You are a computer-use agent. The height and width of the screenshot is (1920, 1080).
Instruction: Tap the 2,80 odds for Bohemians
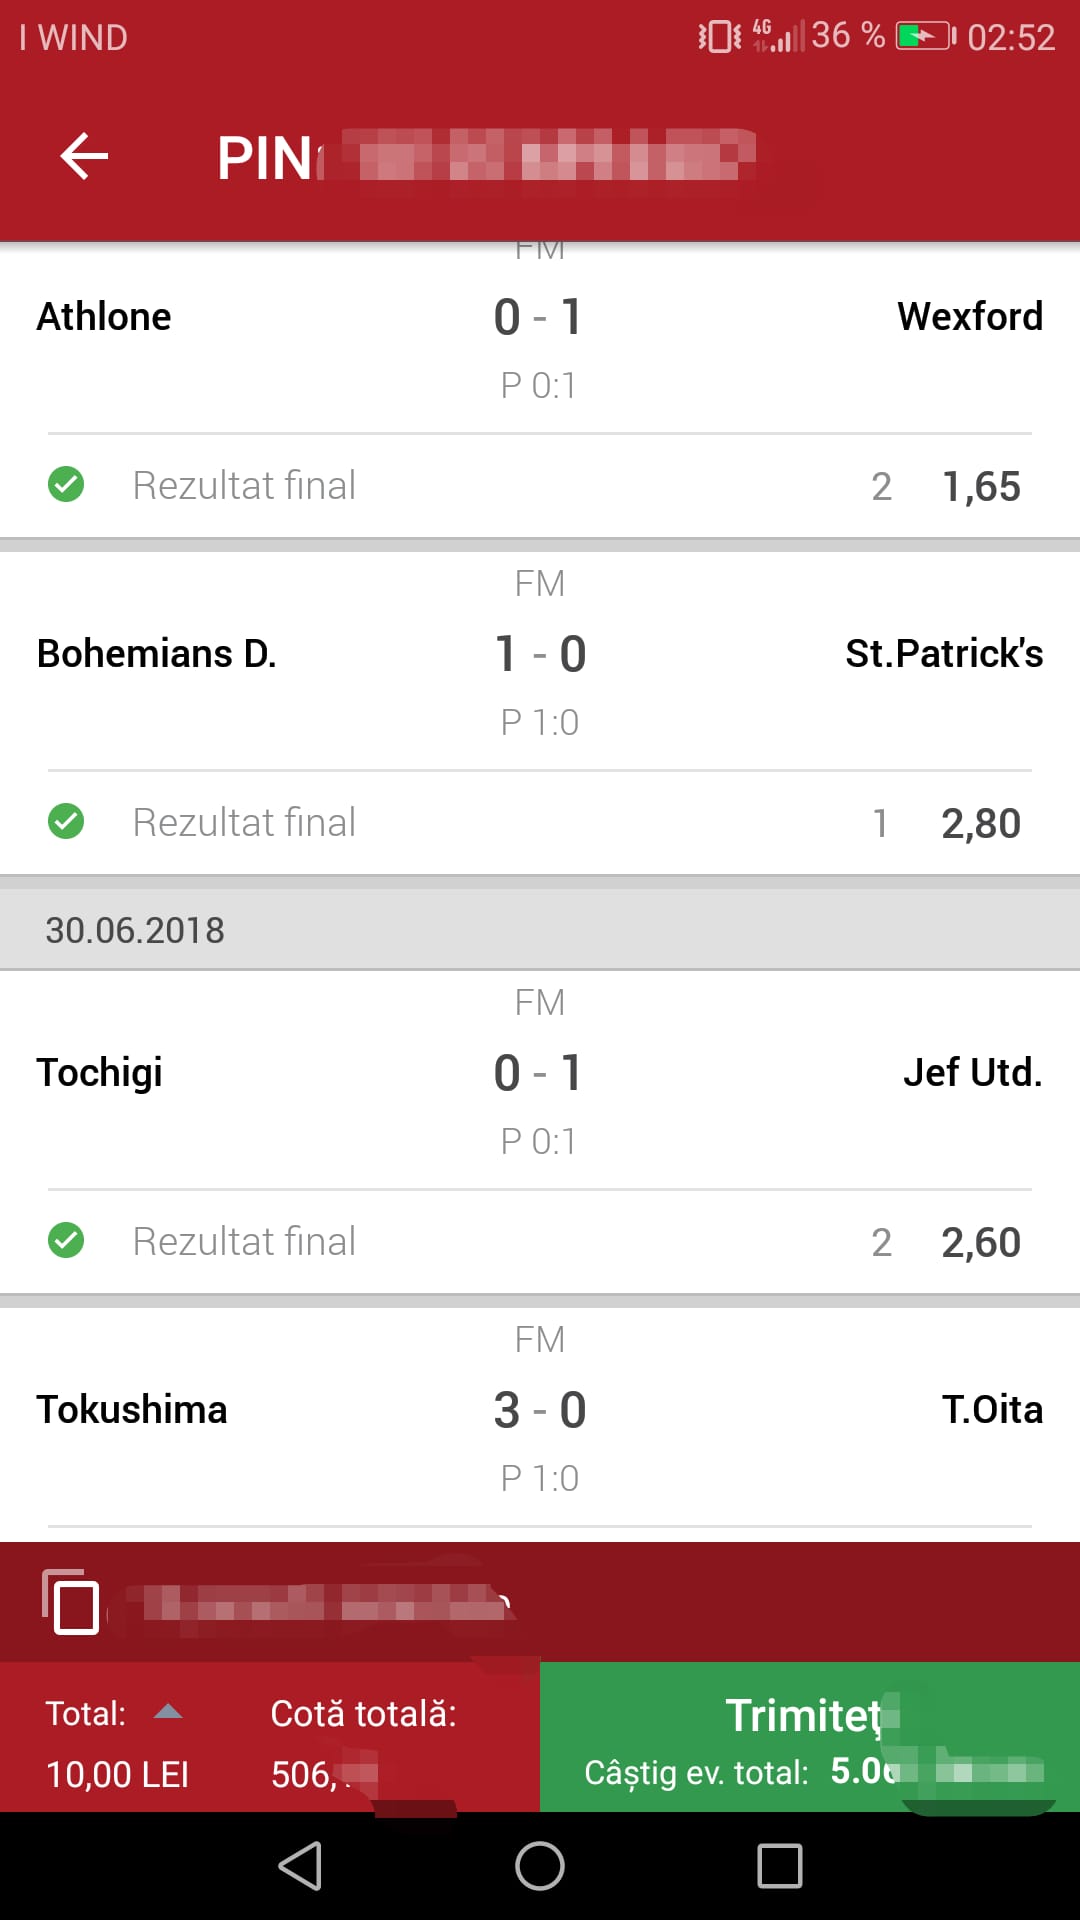point(981,824)
